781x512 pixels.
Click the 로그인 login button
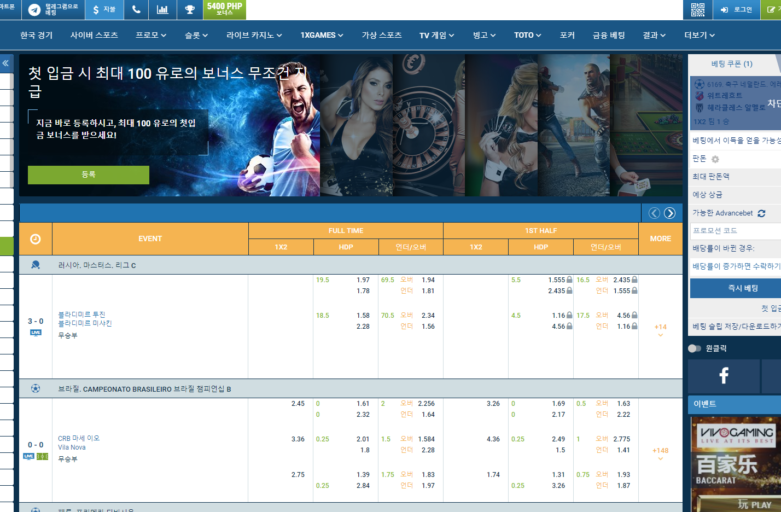(736, 9)
